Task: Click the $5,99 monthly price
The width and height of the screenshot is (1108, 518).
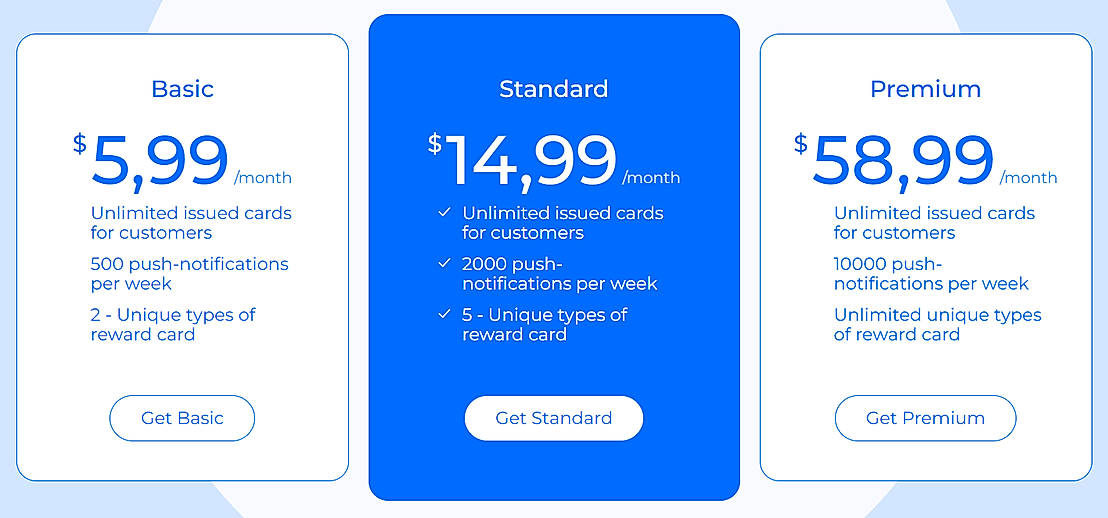Action: click(160, 160)
